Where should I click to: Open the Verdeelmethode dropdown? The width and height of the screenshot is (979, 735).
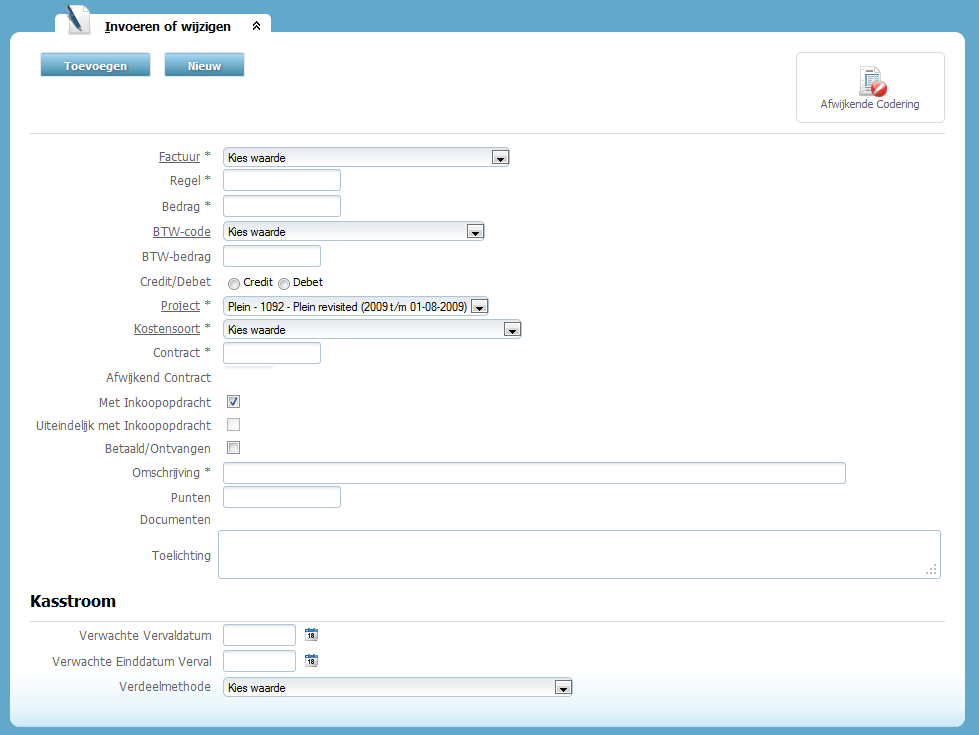pos(563,687)
